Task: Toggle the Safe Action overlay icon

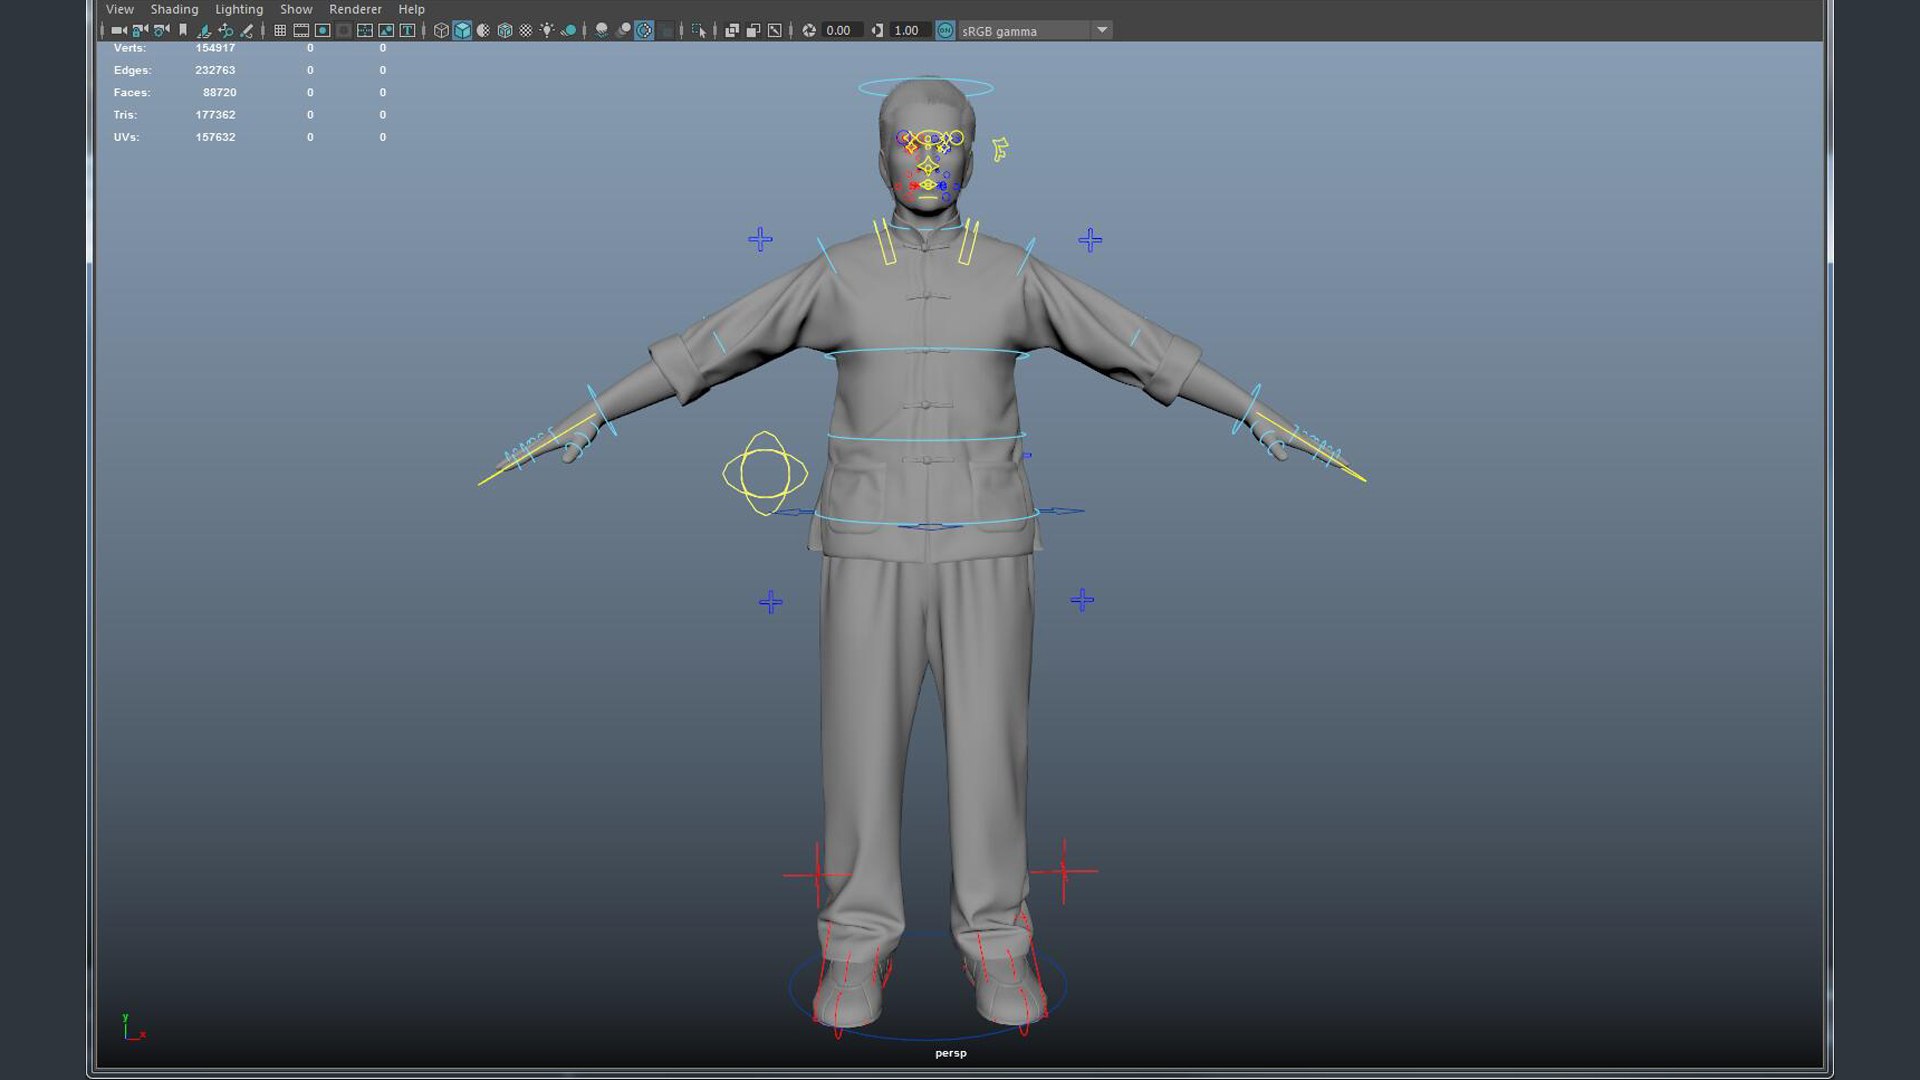Action: click(386, 31)
